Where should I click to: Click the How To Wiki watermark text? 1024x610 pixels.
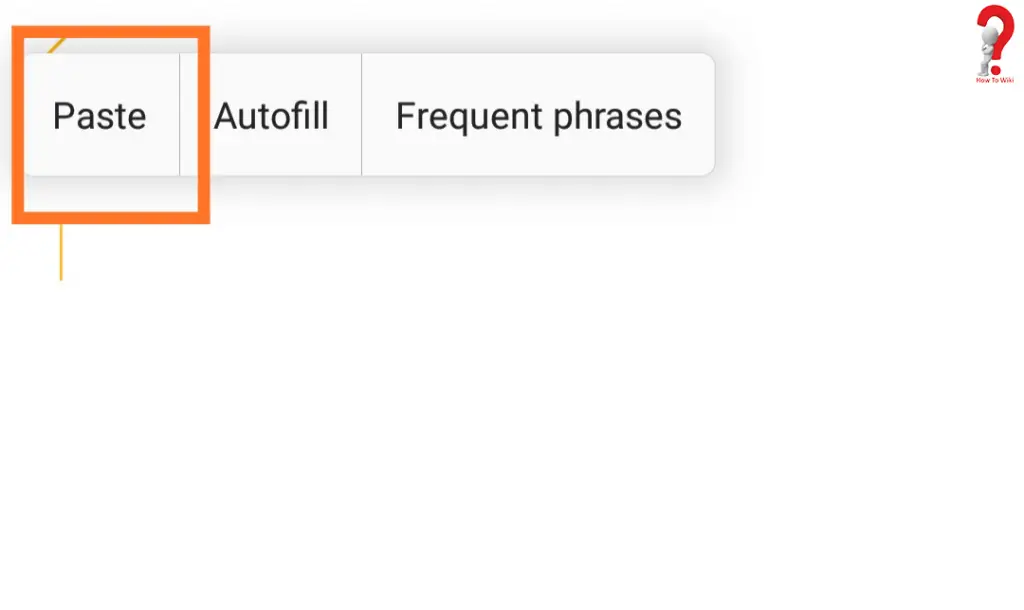click(x=996, y=79)
